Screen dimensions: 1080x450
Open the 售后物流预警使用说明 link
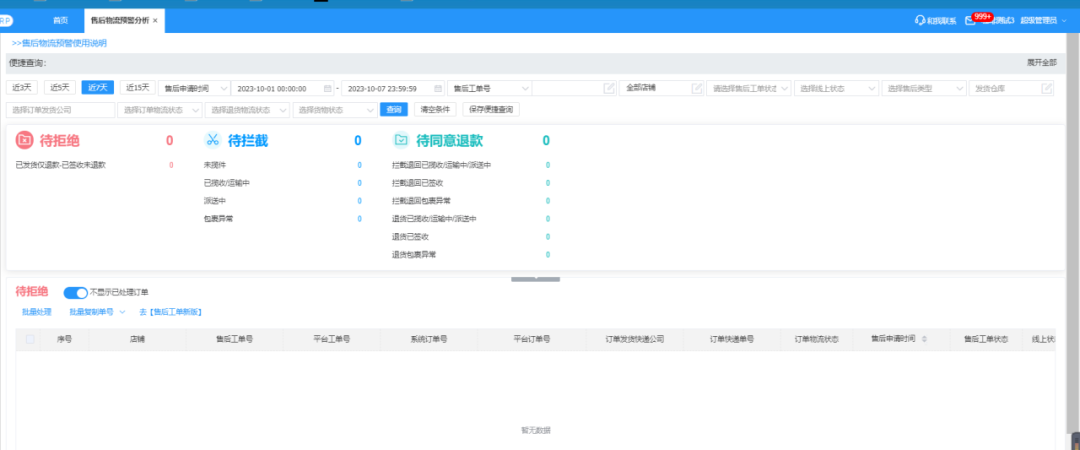tap(59, 43)
